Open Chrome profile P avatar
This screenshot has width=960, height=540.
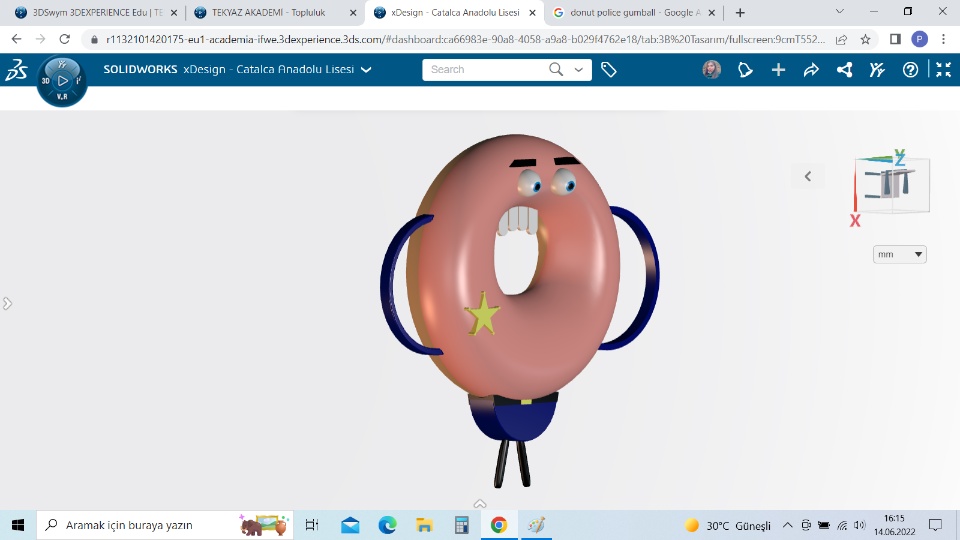click(919, 39)
